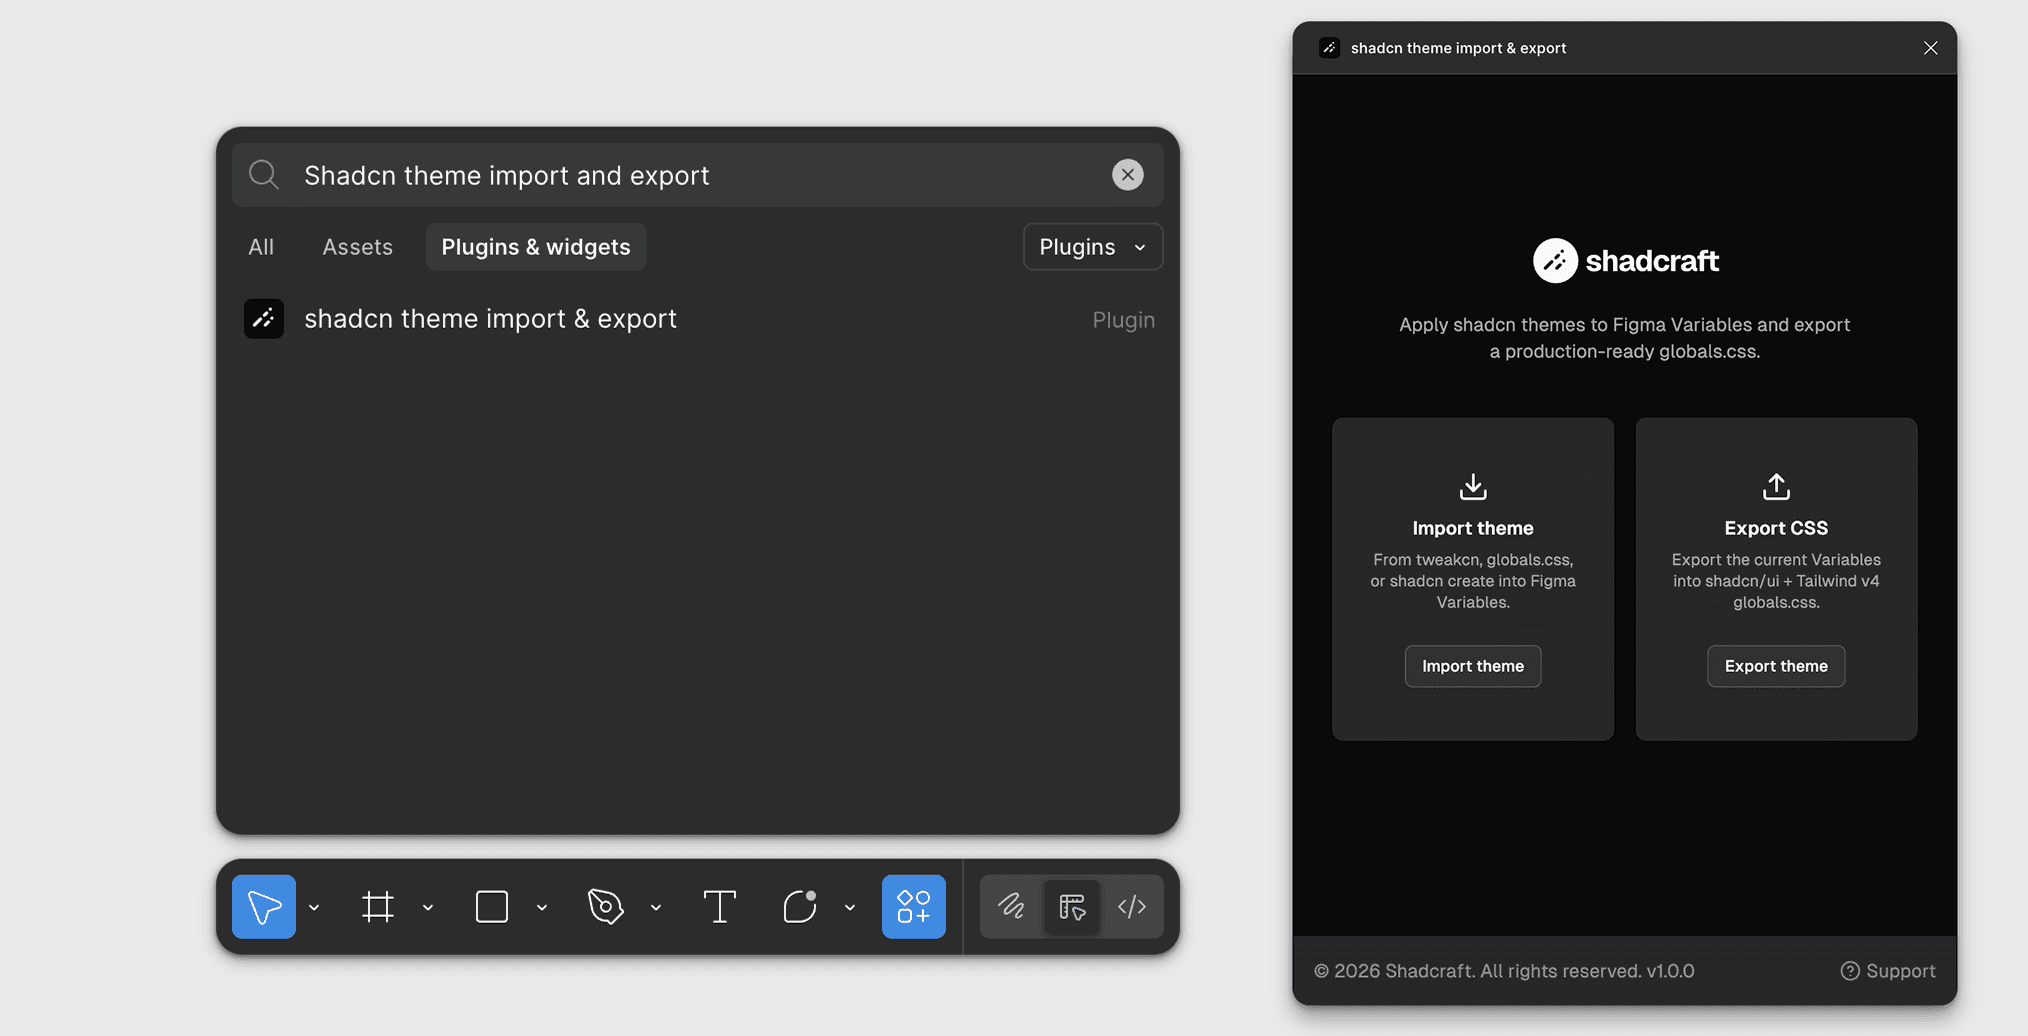Run shadcn theme import & export result
The image size is (2028, 1036).
pyautogui.click(x=698, y=319)
